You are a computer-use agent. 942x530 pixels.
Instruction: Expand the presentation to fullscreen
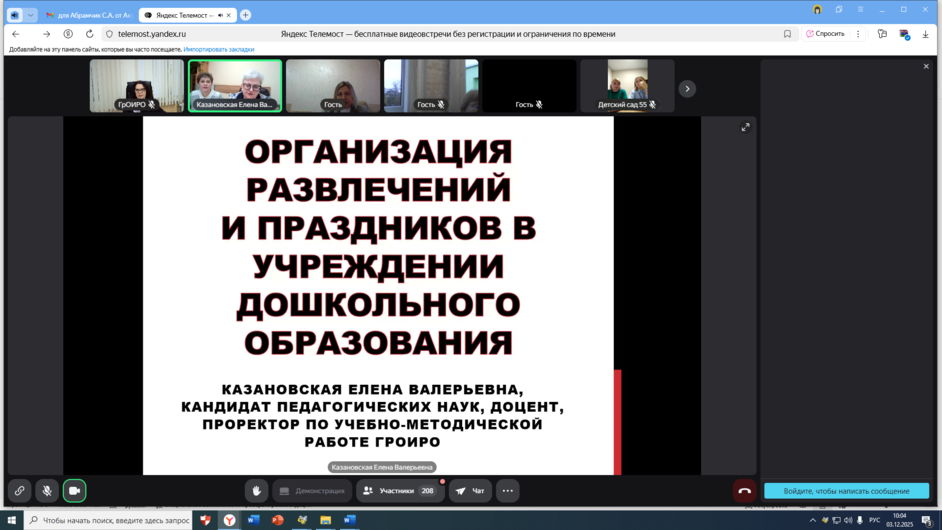point(745,127)
